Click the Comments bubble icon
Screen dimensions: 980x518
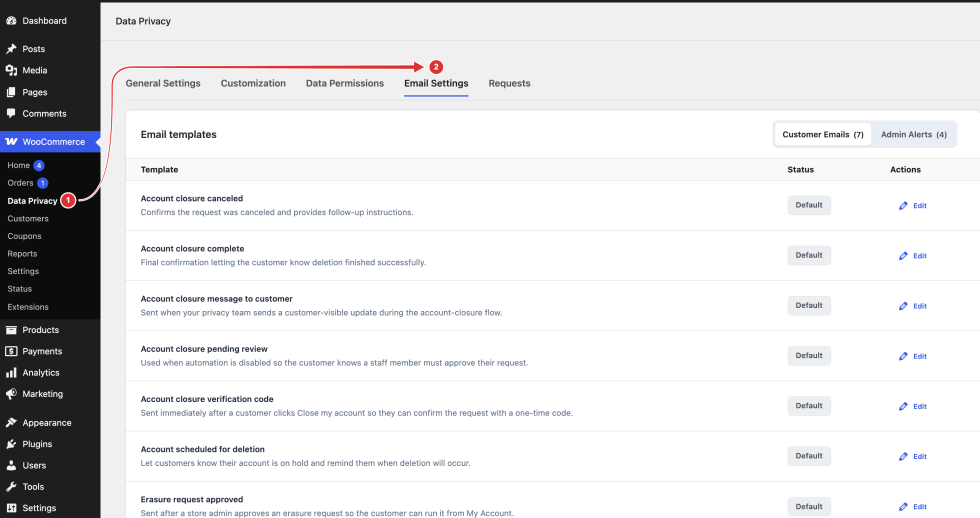point(11,113)
